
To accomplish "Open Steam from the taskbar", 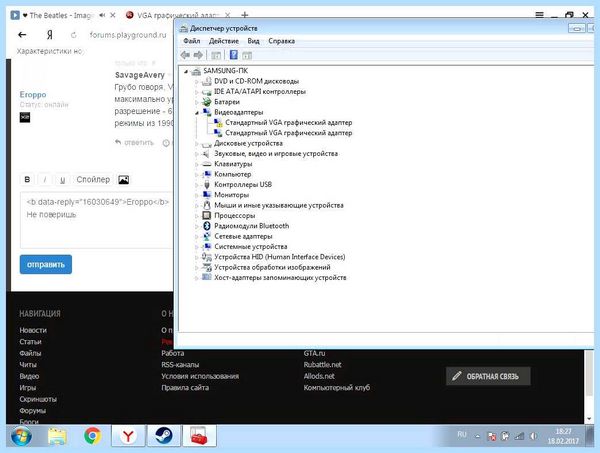I will (x=164, y=436).
